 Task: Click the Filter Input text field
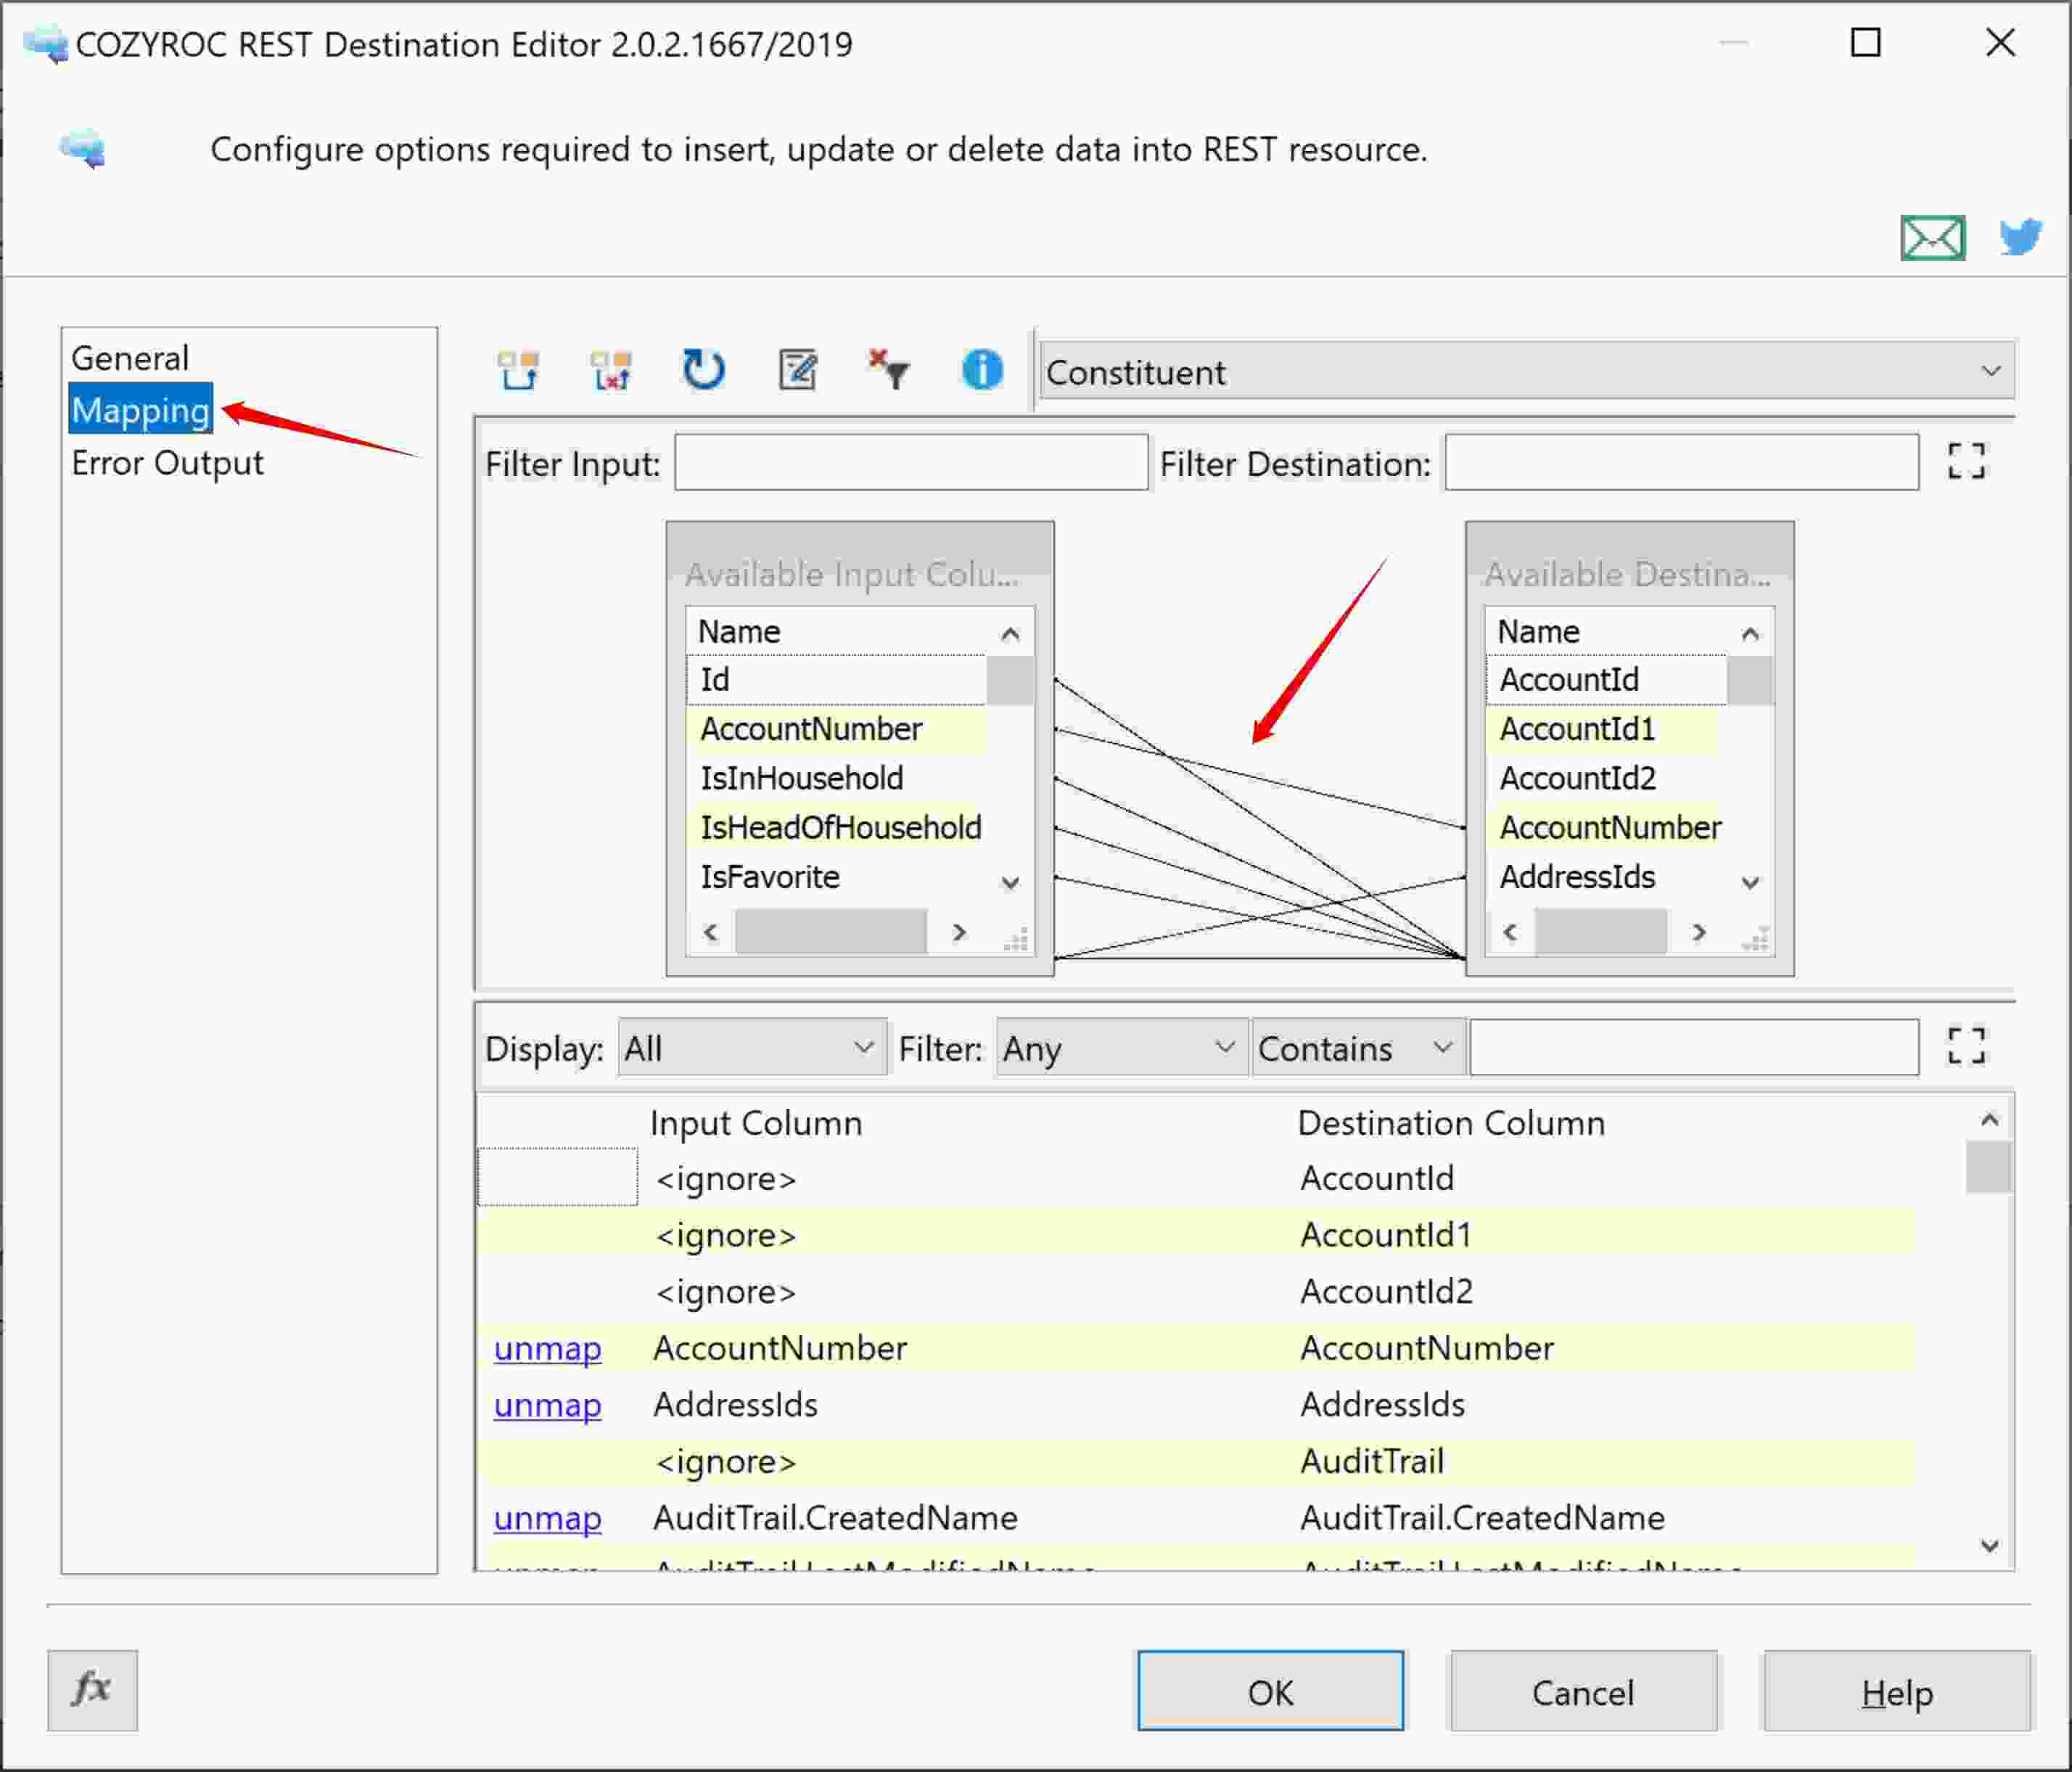[x=911, y=462]
